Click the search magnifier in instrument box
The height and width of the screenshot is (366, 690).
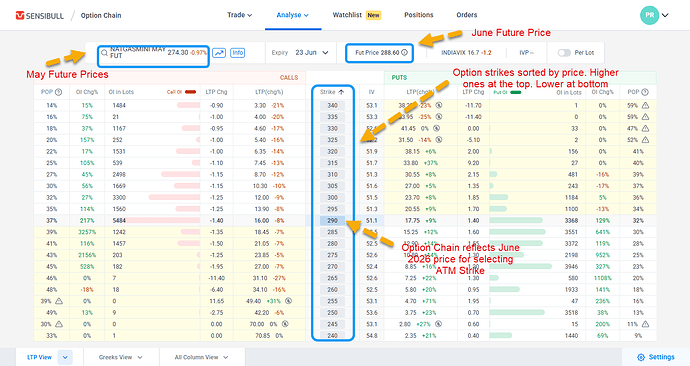[x=104, y=53]
